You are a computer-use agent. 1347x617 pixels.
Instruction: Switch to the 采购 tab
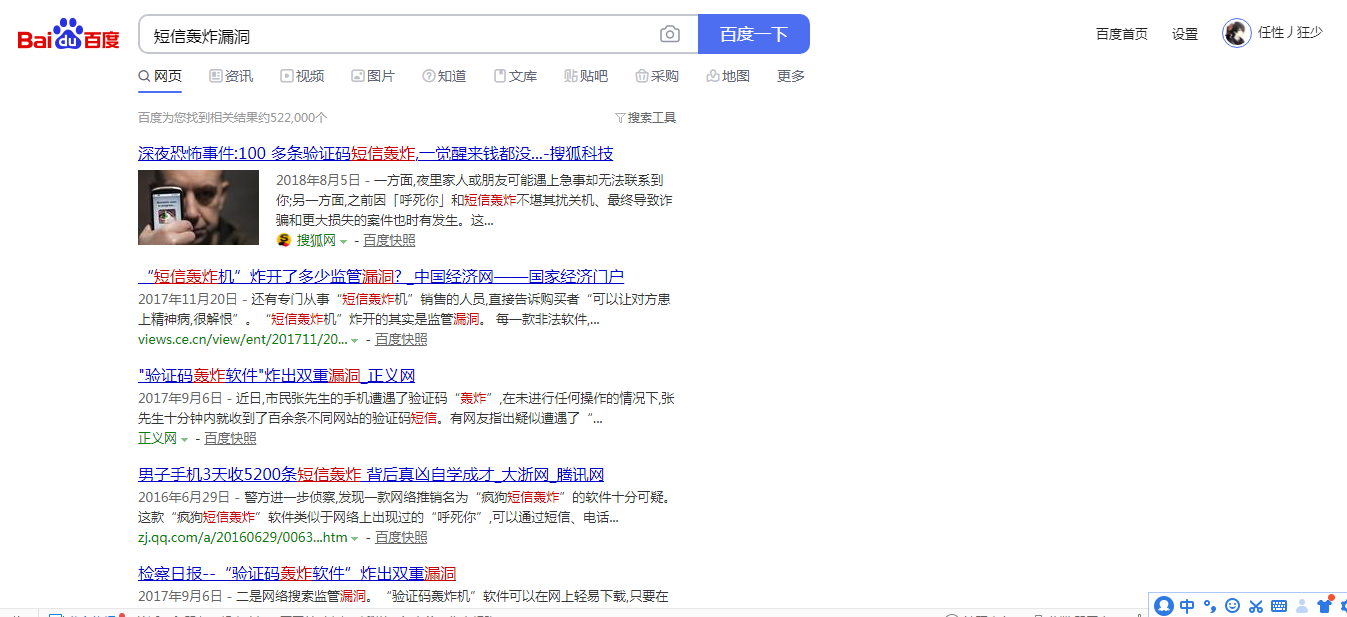tap(657, 76)
